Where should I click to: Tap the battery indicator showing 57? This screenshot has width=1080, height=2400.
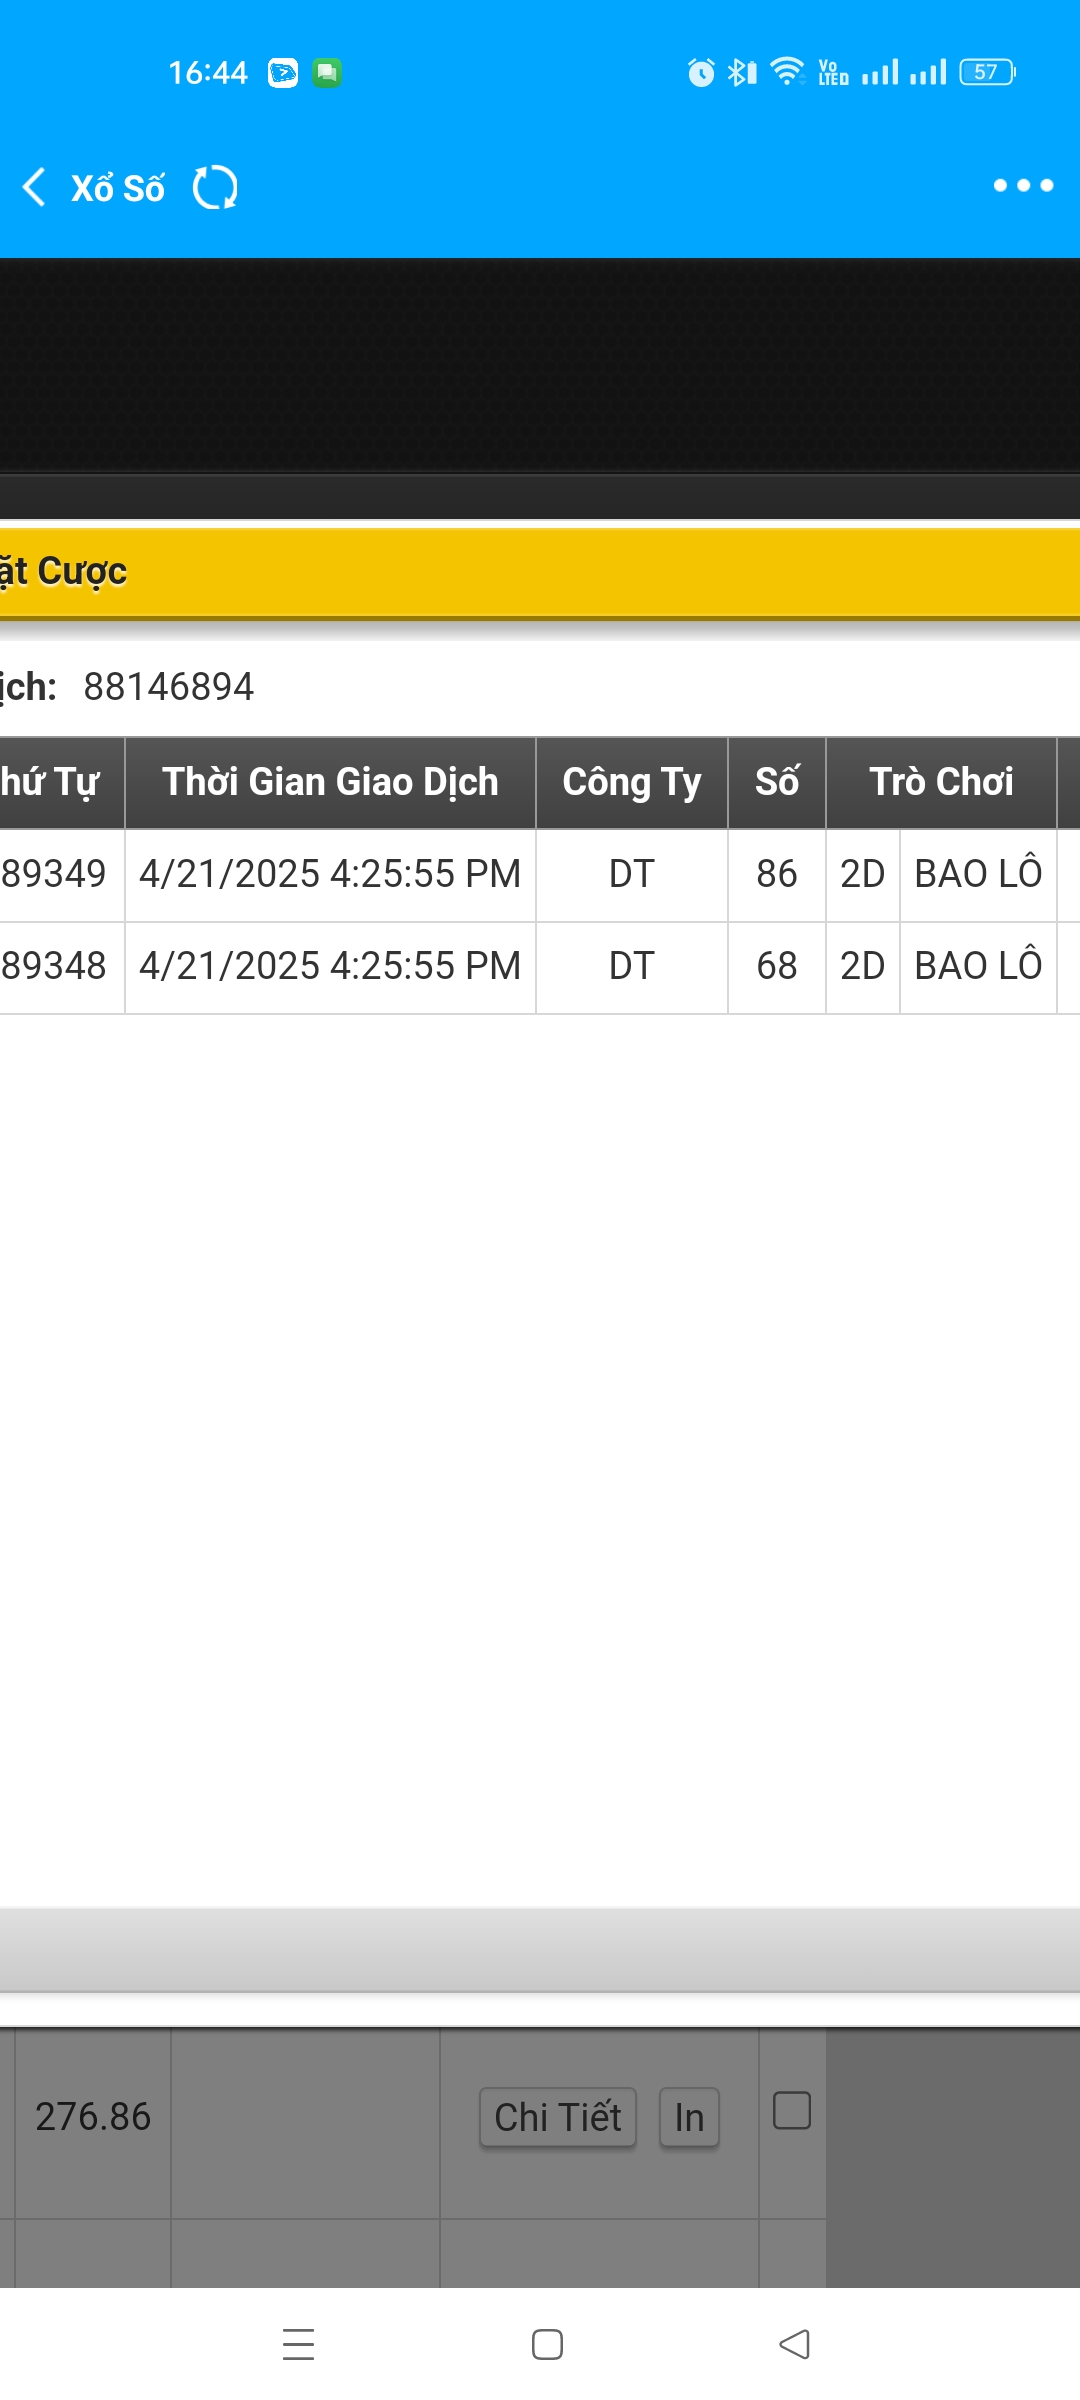(x=987, y=72)
